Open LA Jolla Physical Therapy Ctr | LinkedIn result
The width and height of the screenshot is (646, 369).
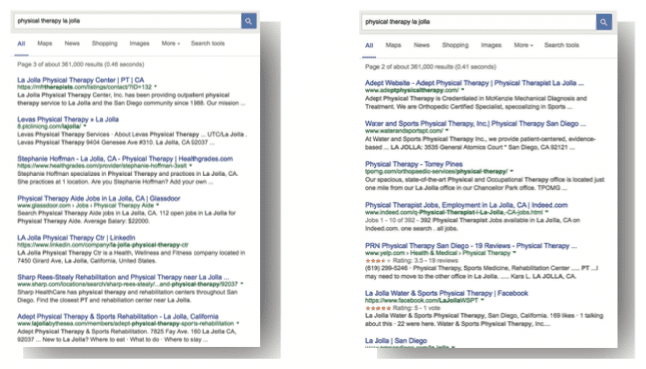(x=76, y=238)
